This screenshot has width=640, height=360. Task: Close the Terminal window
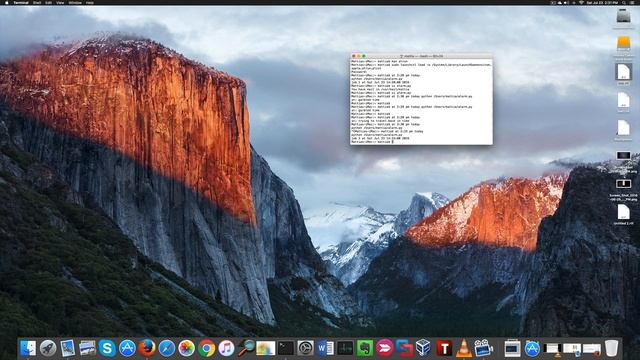(x=354, y=56)
